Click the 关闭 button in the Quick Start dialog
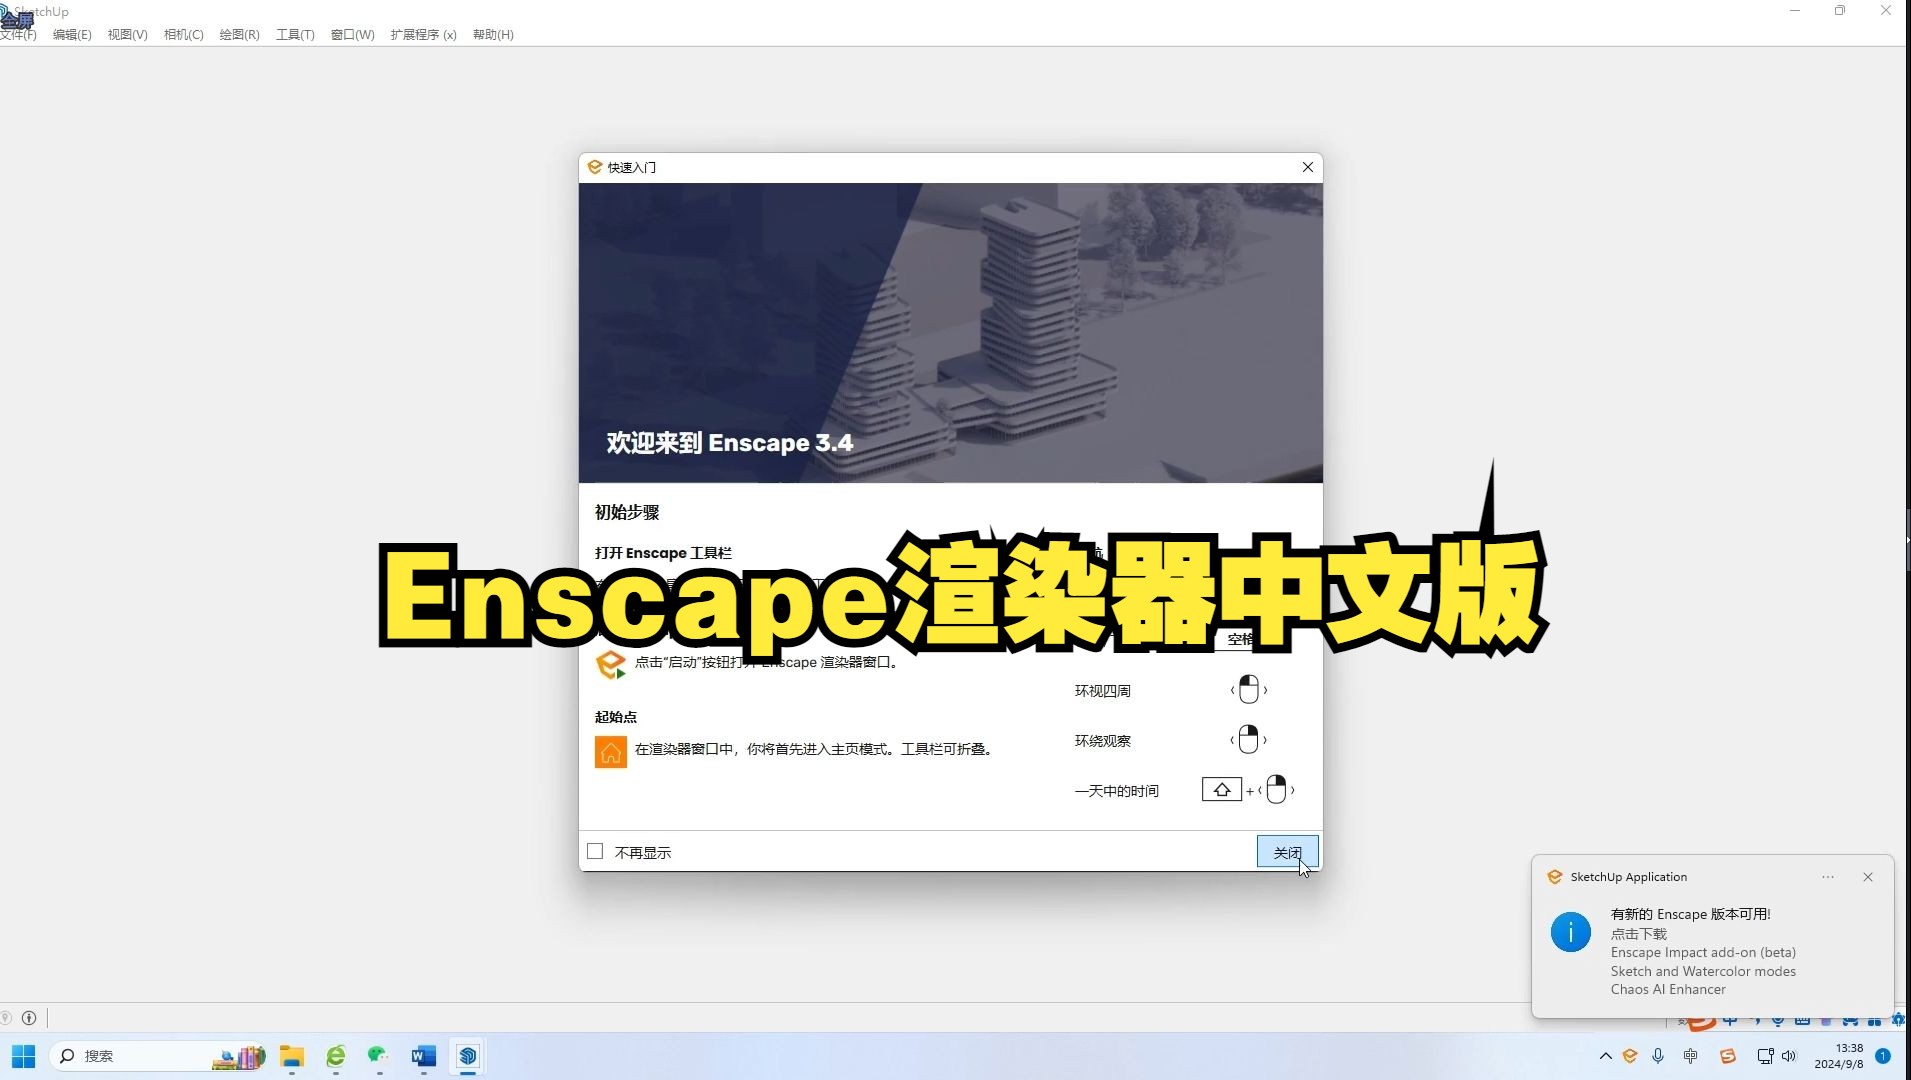Viewport: 1911px width, 1080px height. [x=1287, y=851]
